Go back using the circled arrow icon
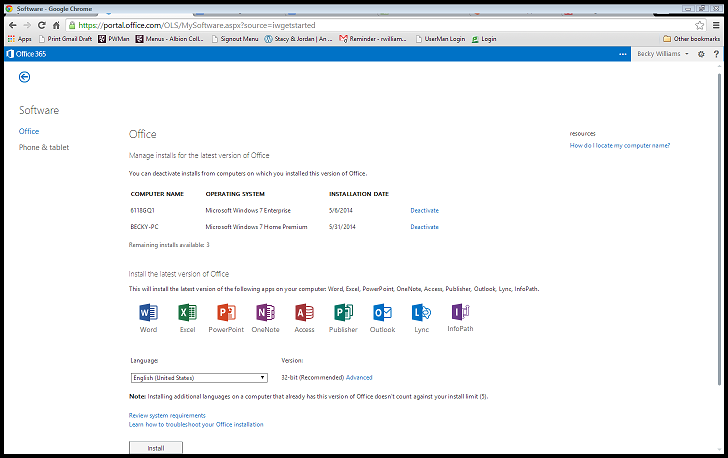Image resolution: width=728 pixels, height=458 pixels. (x=24, y=77)
